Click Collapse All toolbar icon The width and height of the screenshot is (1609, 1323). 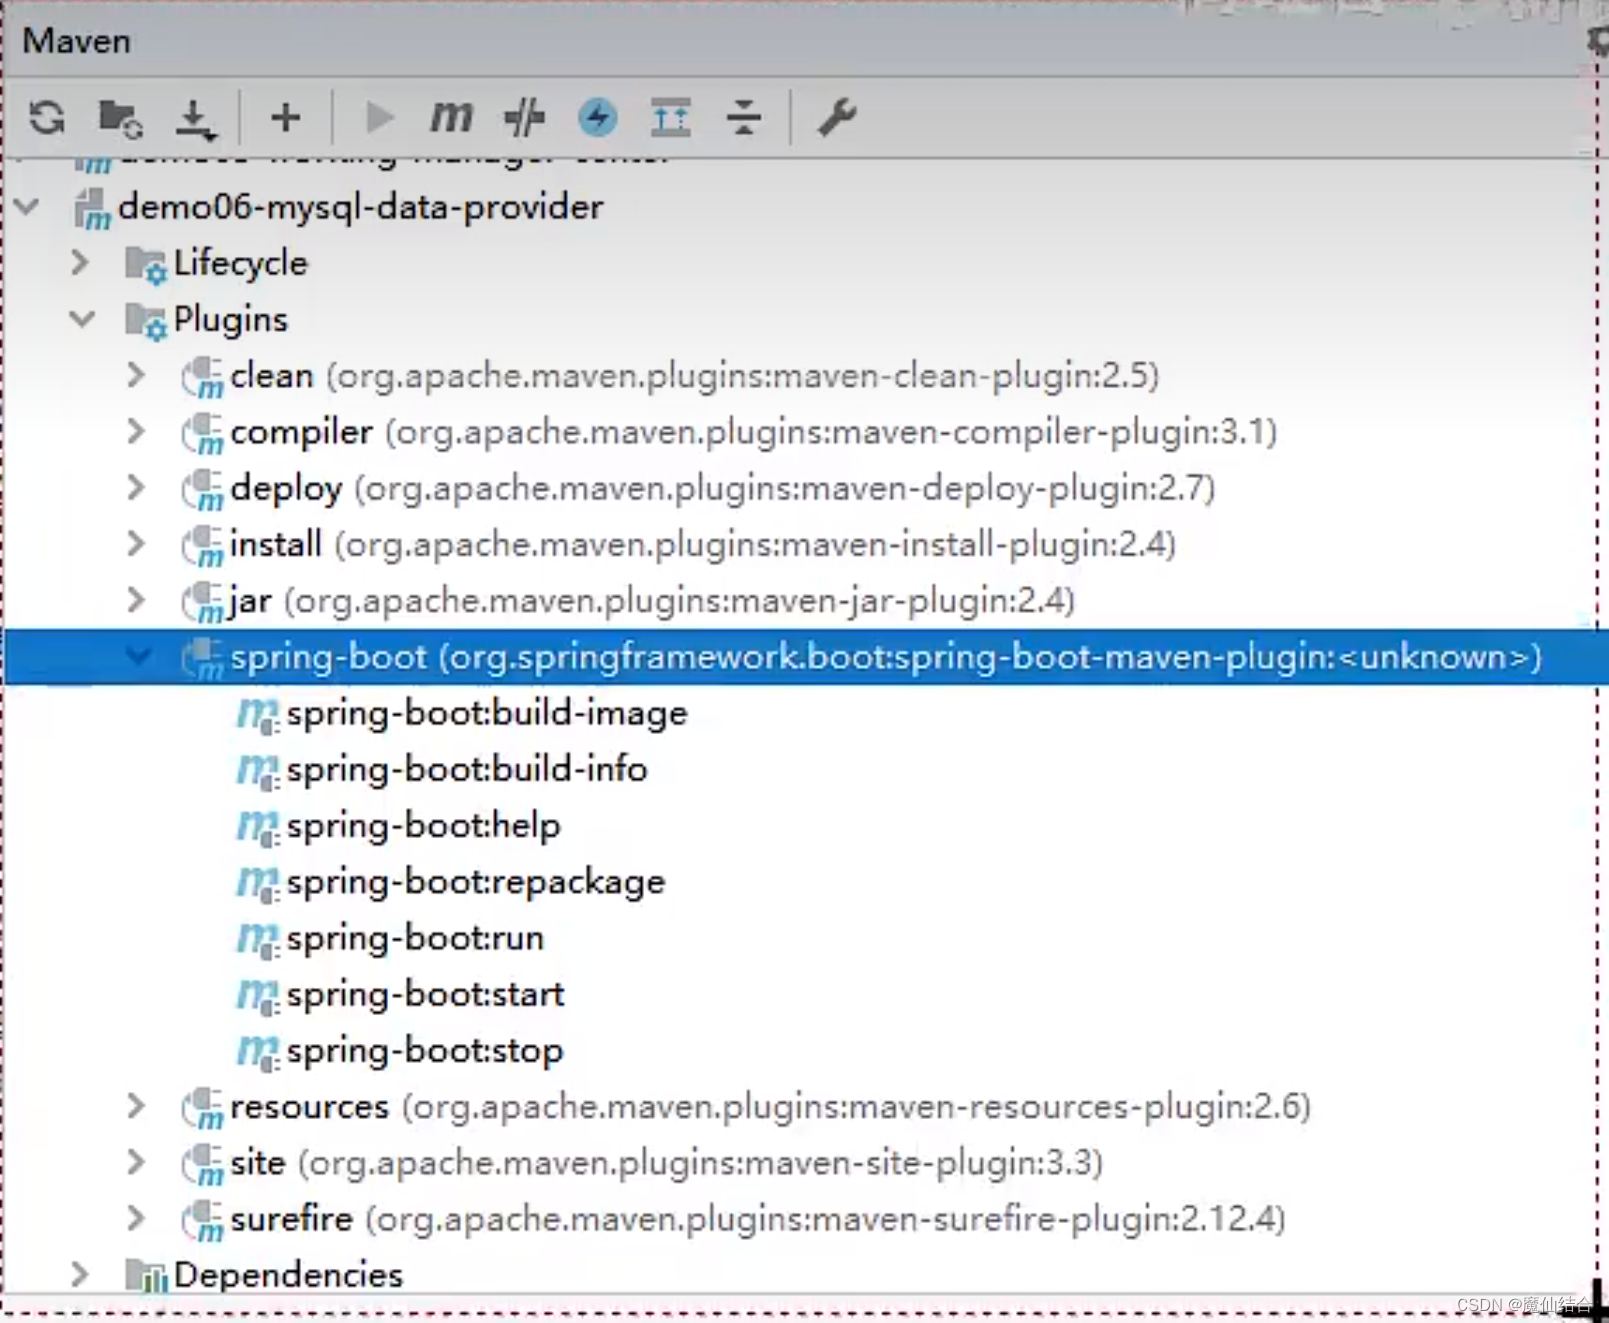pos(744,118)
